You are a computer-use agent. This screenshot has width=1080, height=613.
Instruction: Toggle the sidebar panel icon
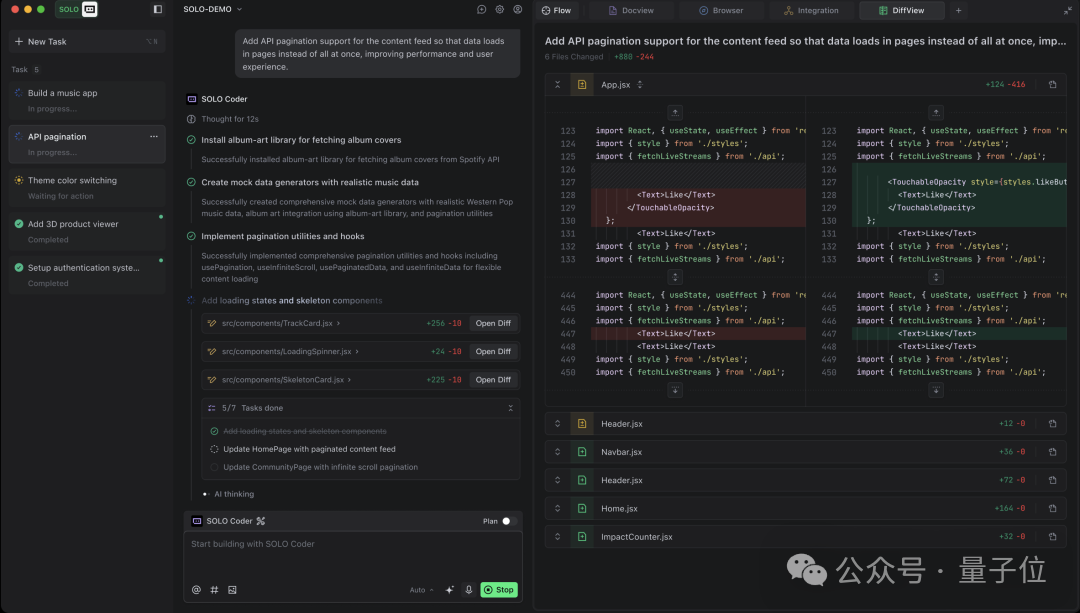tap(158, 10)
